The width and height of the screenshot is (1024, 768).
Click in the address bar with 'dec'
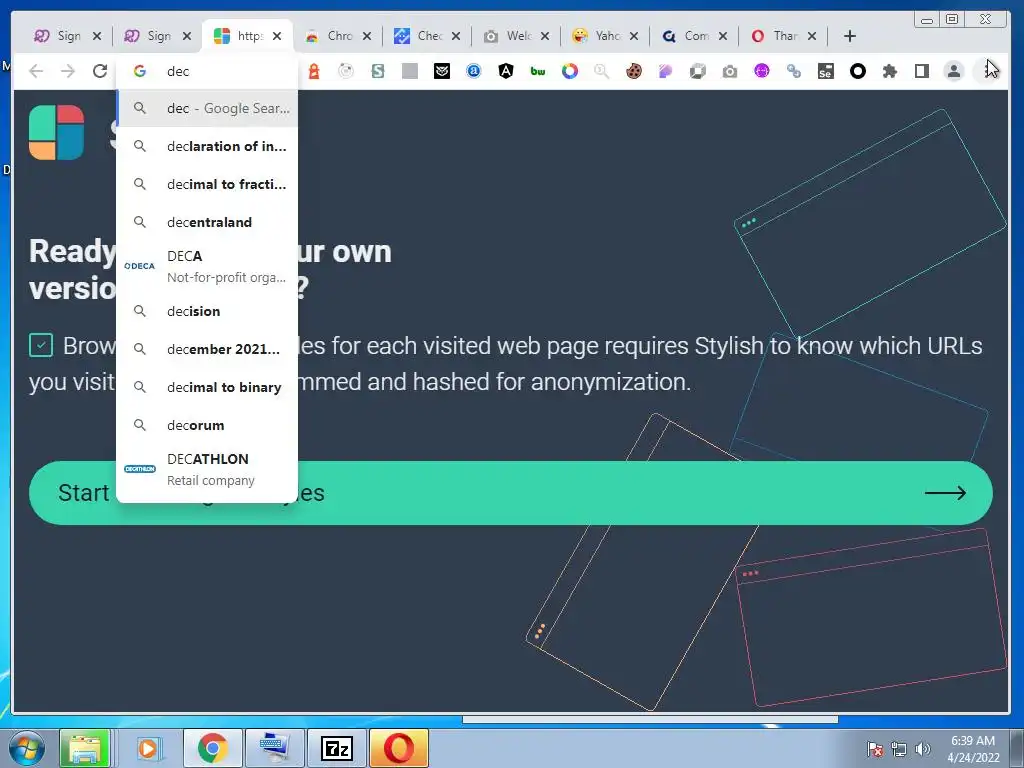(x=207, y=71)
